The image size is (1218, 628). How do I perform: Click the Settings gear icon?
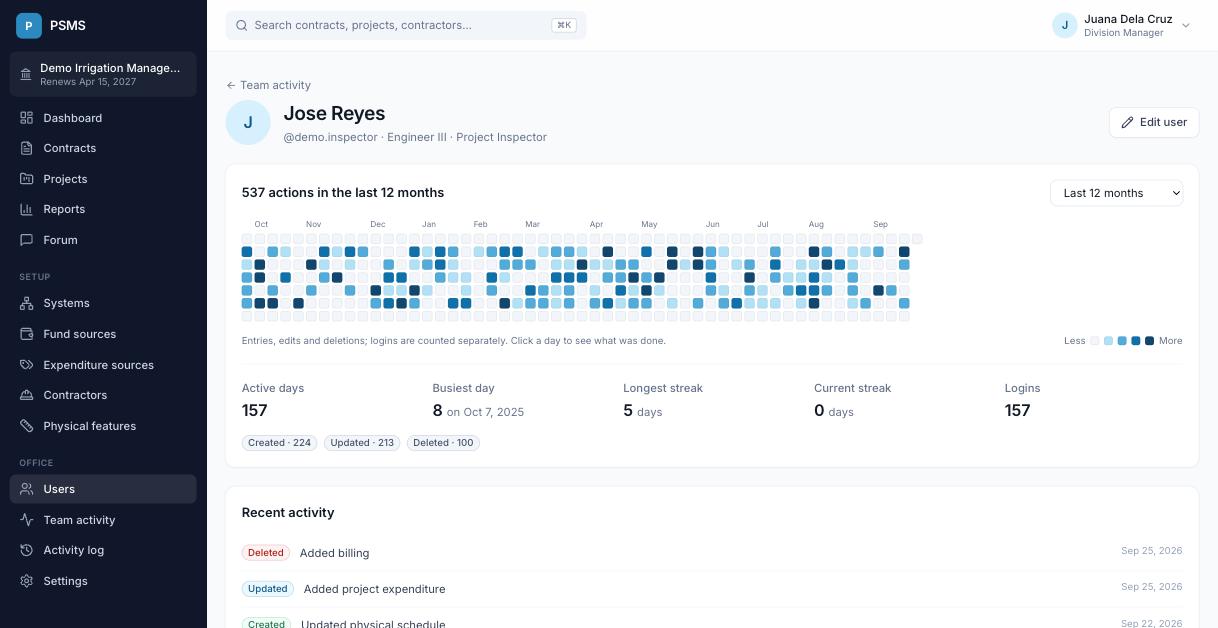[x=26, y=581]
